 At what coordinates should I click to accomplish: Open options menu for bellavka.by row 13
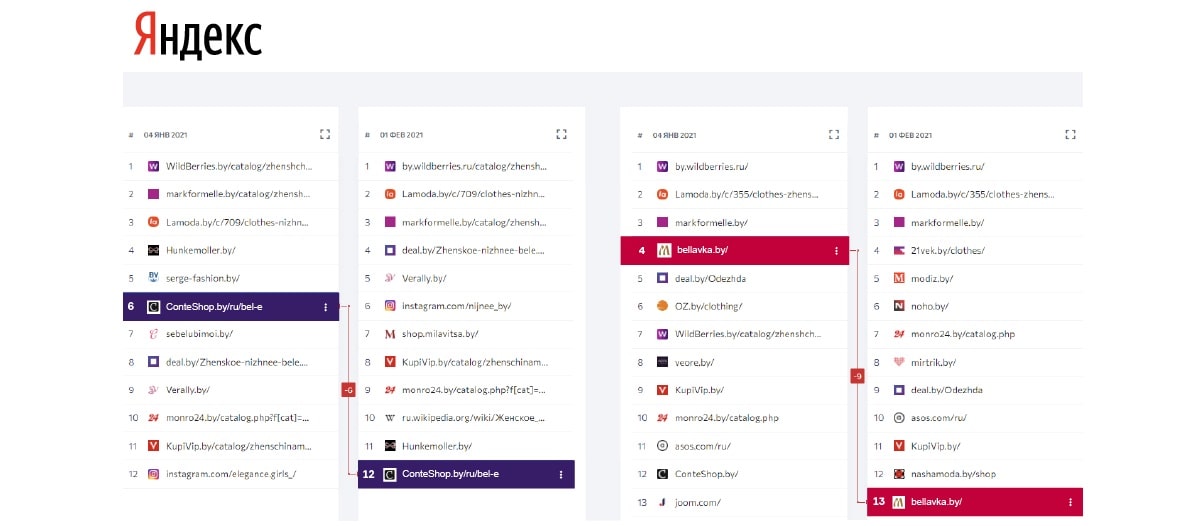[x=1071, y=502]
